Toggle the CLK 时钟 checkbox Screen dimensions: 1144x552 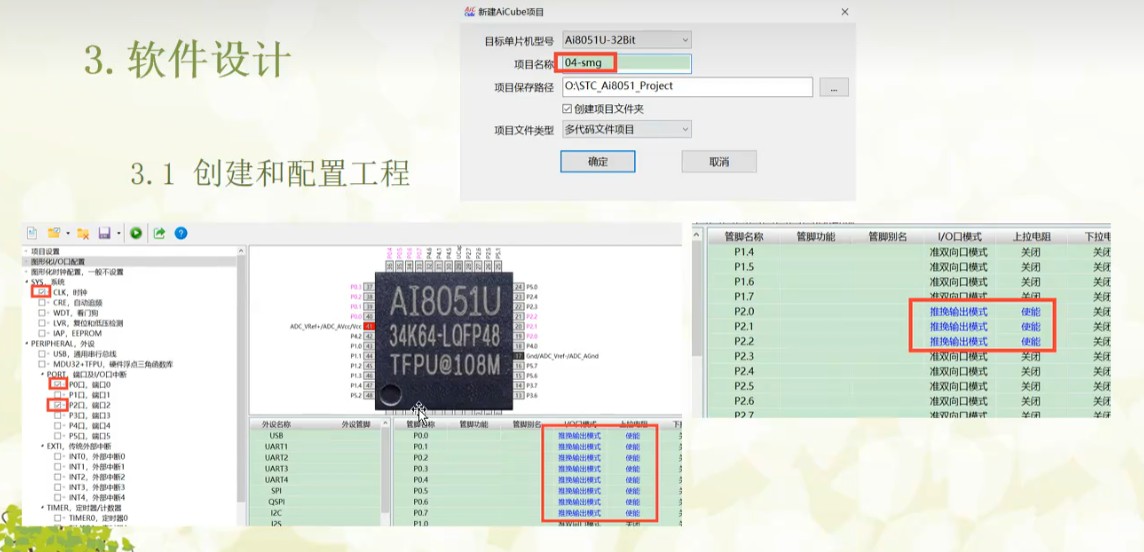point(43,292)
